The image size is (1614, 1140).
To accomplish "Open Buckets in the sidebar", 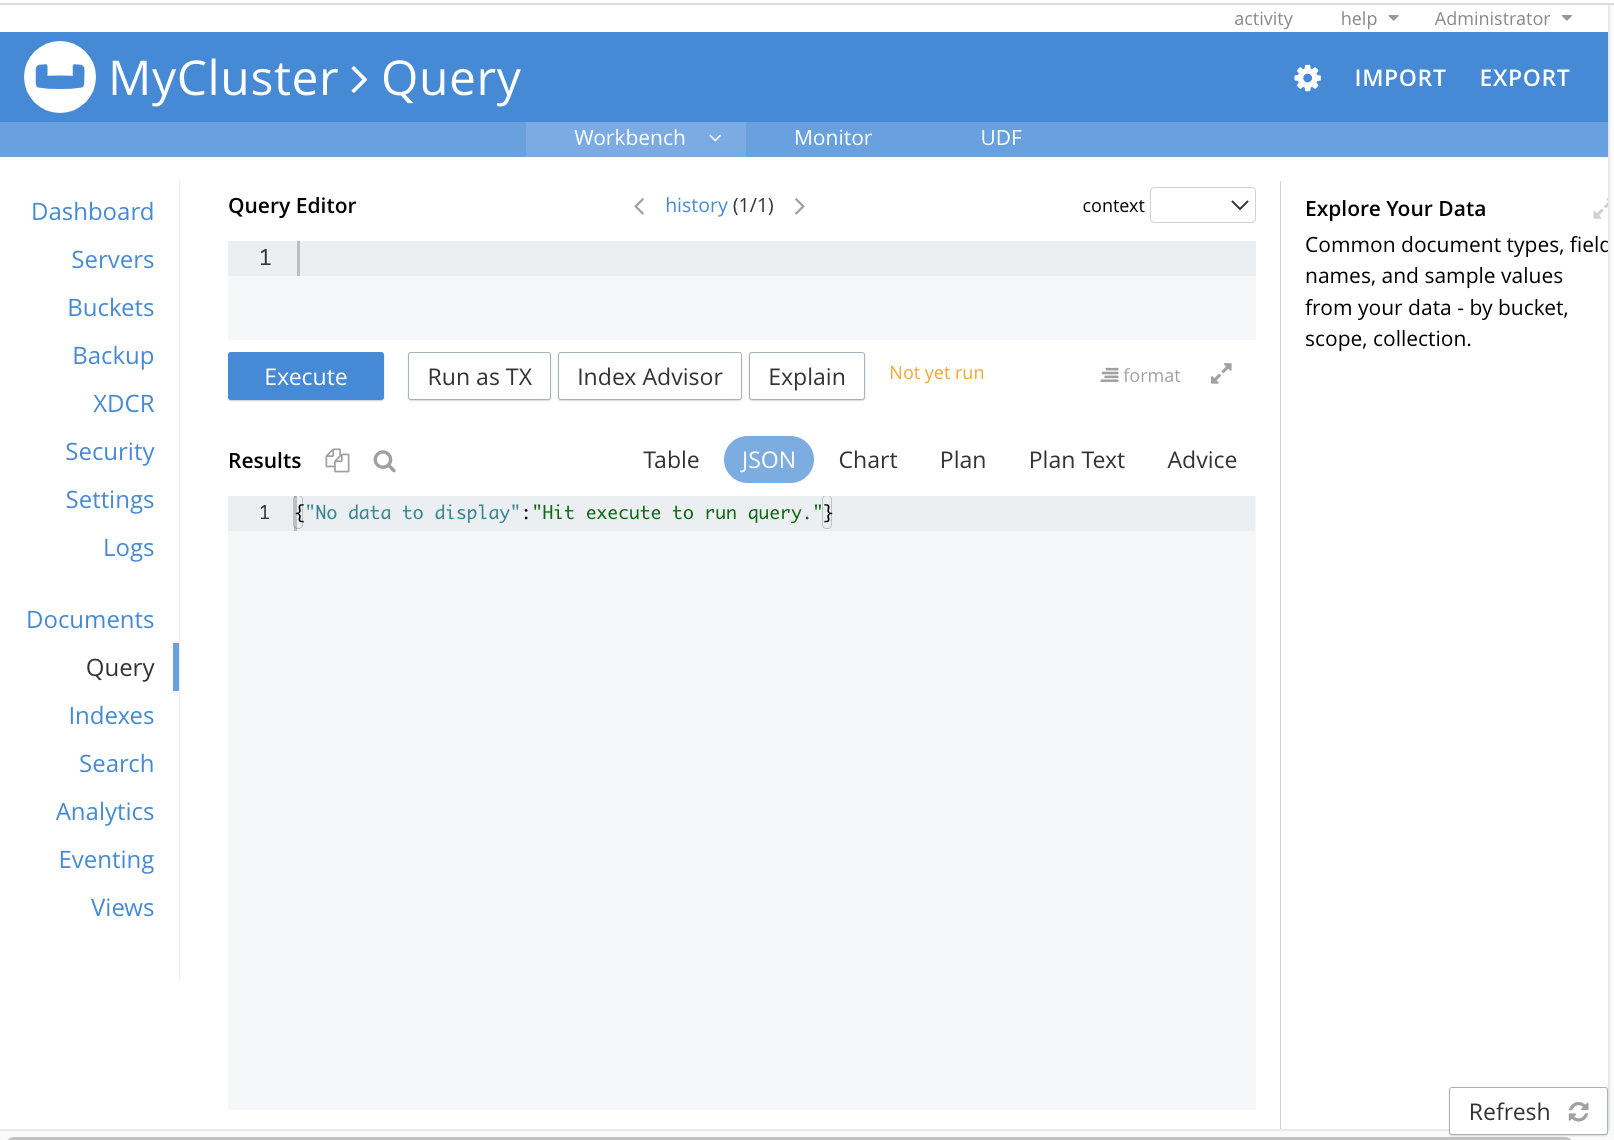I will pos(111,308).
